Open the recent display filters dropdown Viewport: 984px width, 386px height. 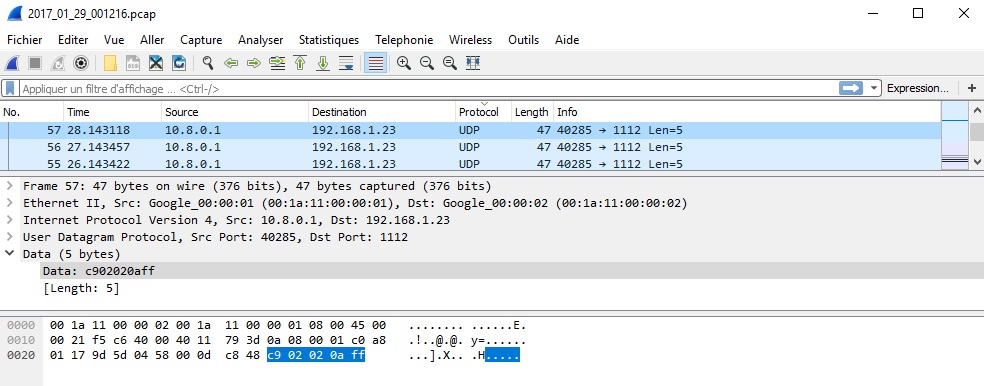coord(874,88)
